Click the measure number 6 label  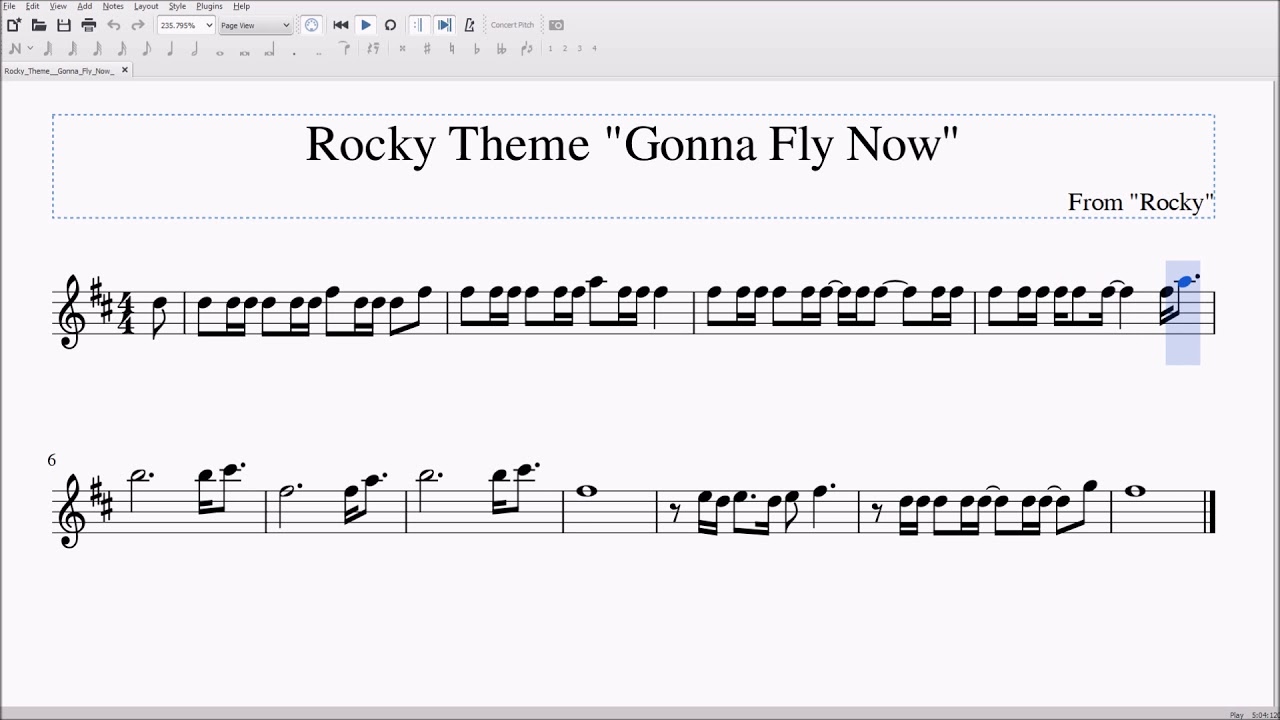pos(52,460)
